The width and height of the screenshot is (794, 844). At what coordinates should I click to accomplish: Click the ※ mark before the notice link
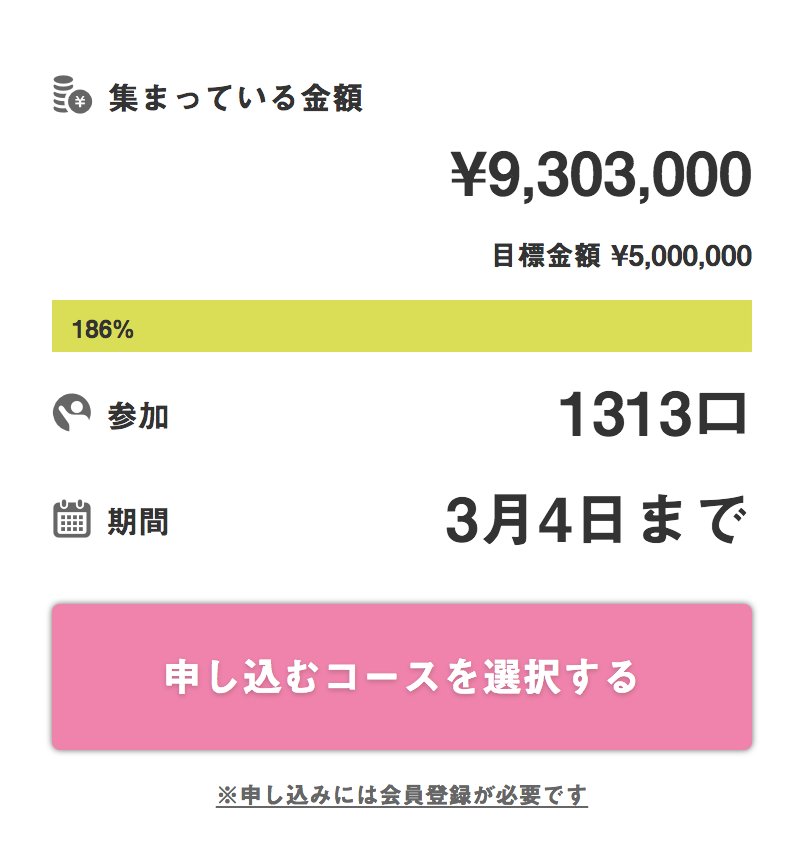pyautogui.click(x=224, y=796)
